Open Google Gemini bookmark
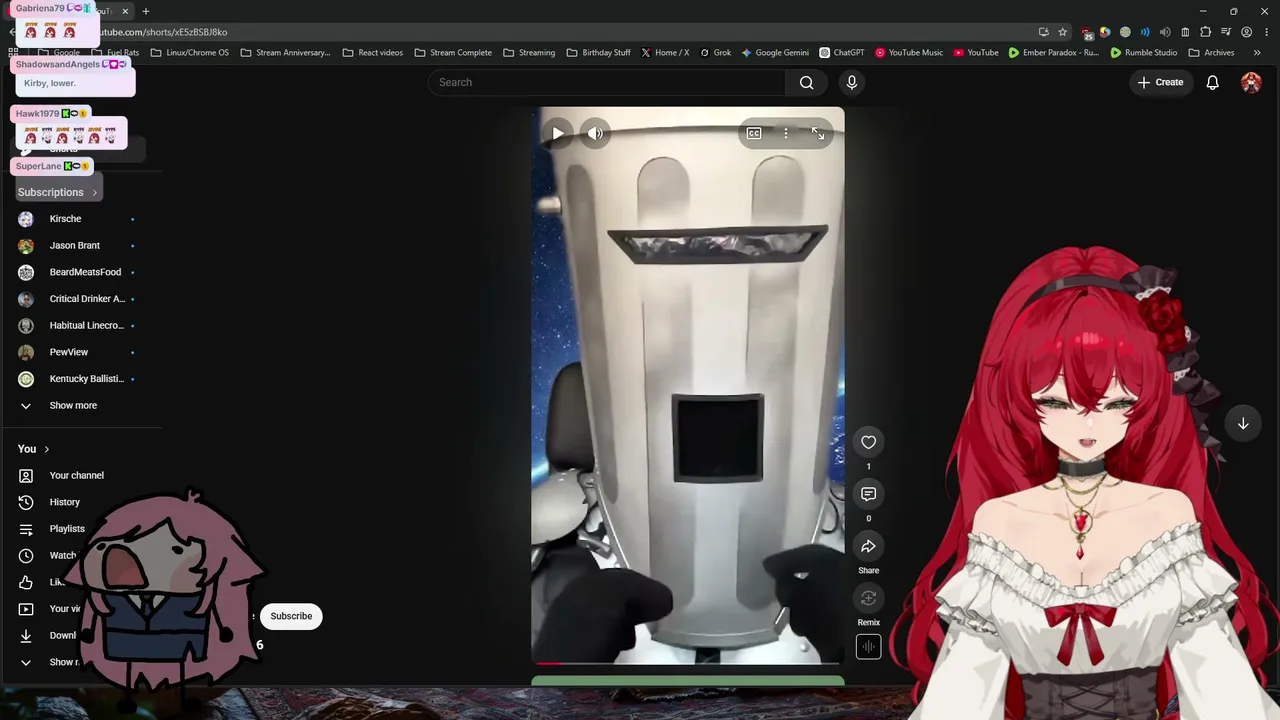 (x=775, y=53)
